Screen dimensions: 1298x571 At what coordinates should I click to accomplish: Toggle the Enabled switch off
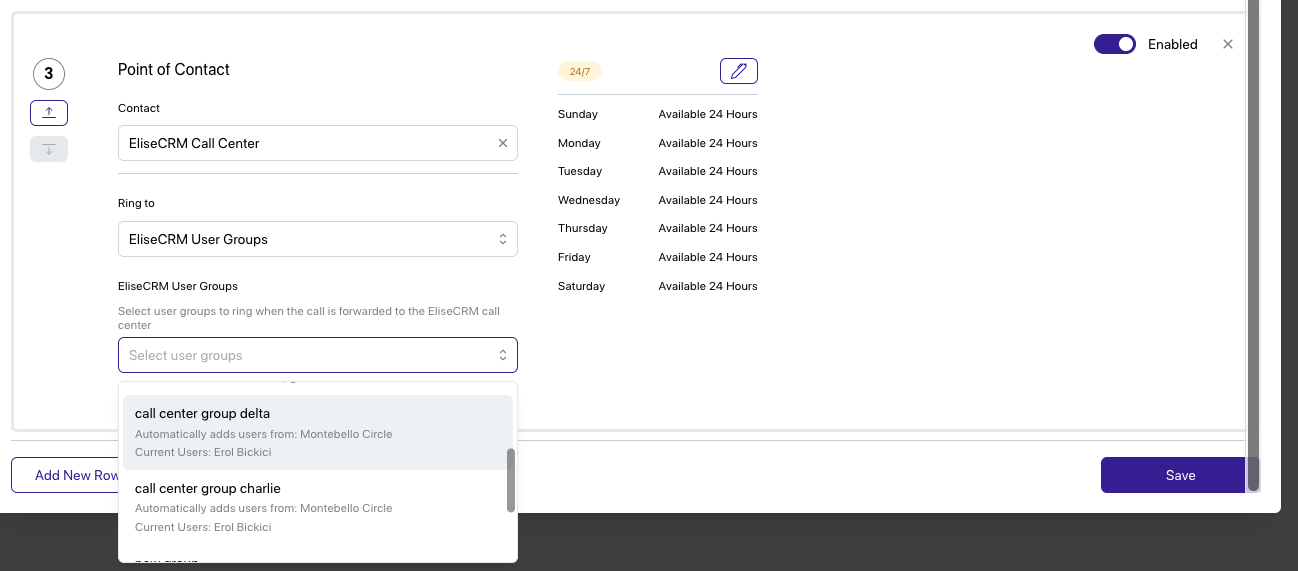tap(1115, 44)
